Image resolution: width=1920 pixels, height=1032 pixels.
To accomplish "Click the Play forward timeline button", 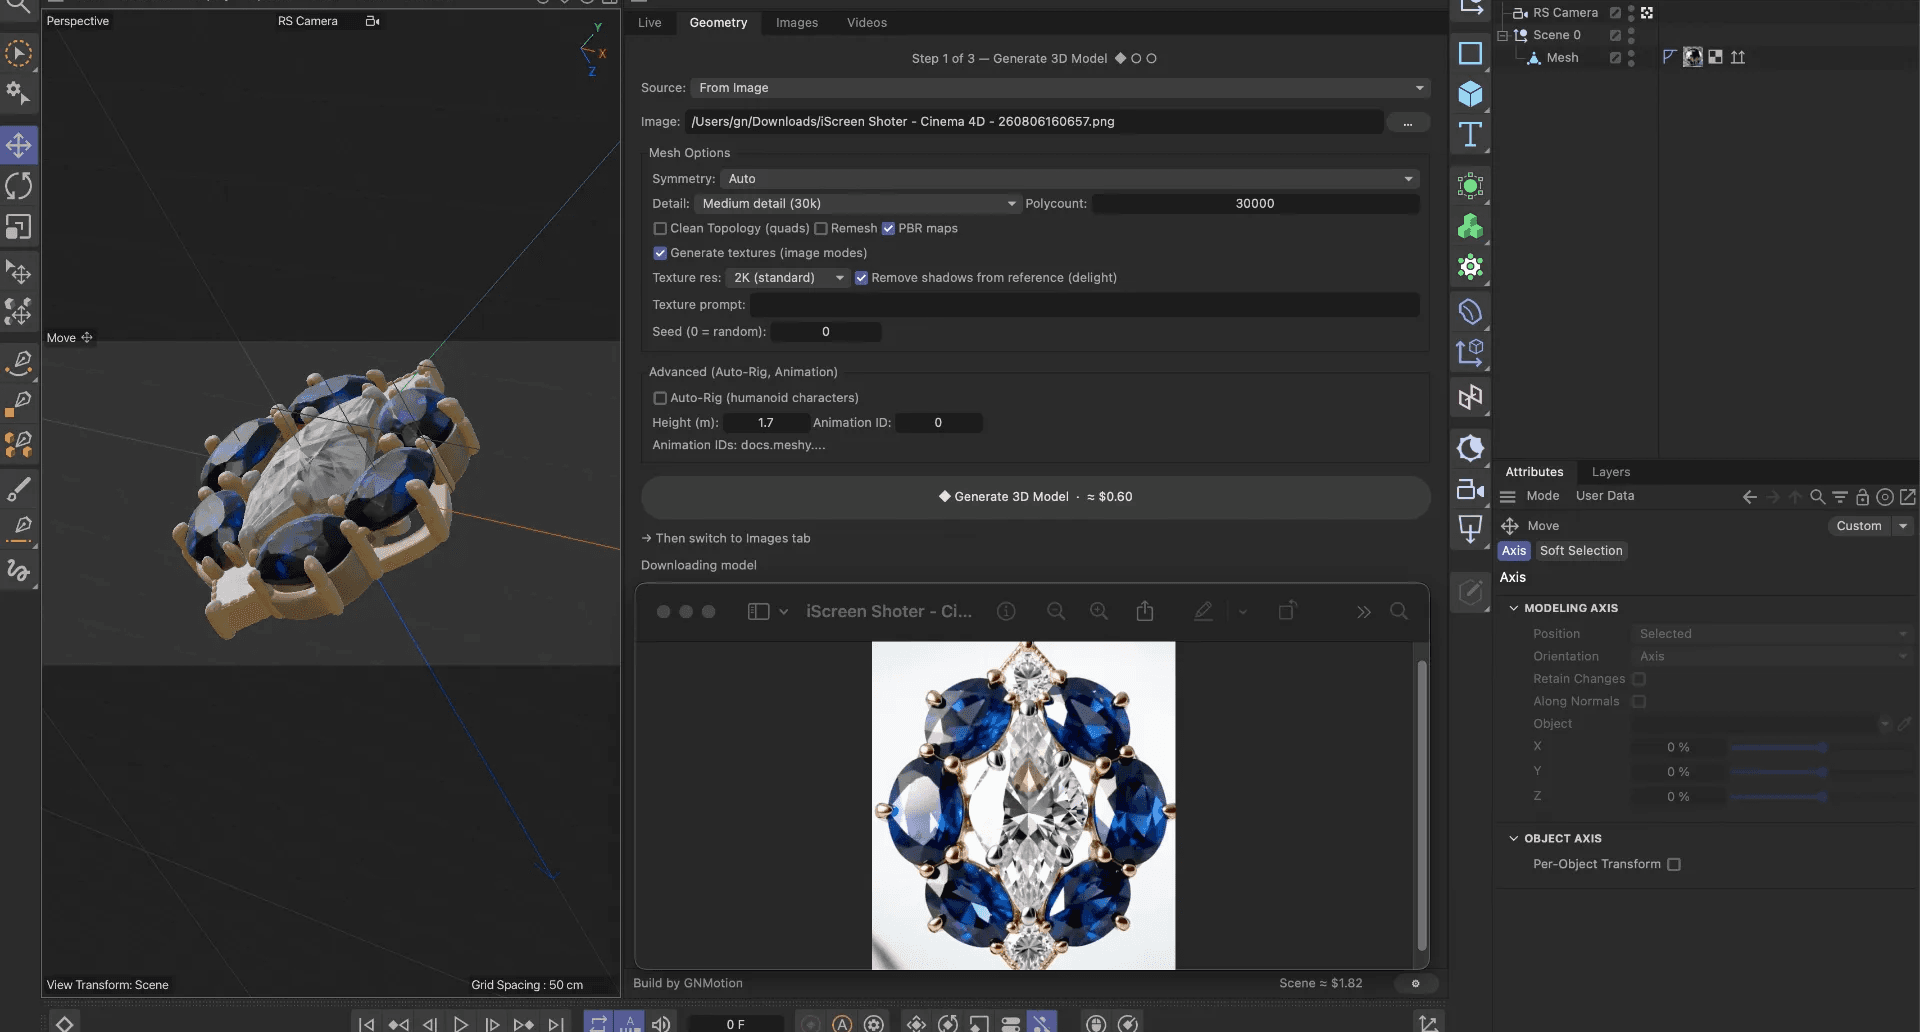I will click(x=460, y=1024).
